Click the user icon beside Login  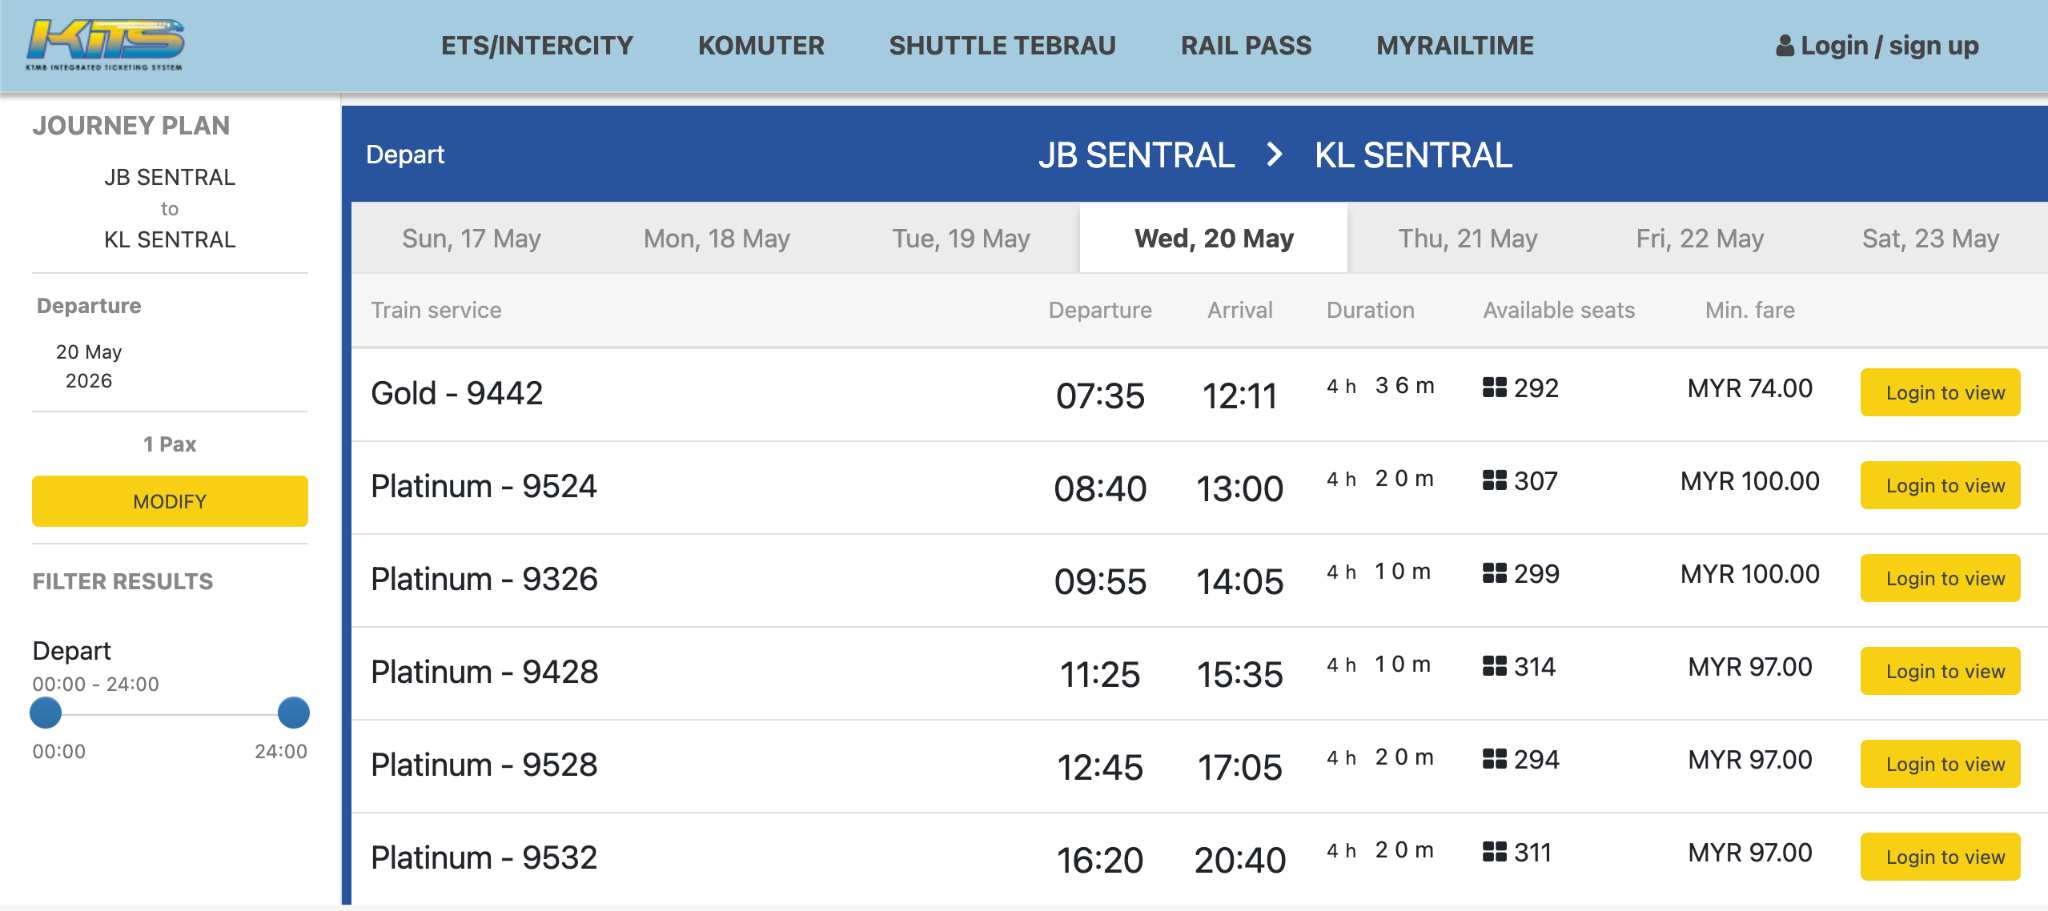click(1784, 46)
